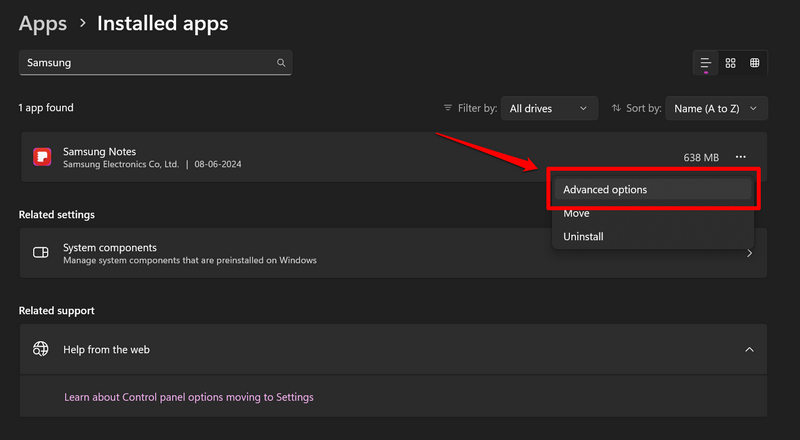Switch to table view layout icon
Image resolution: width=800 pixels, height=440 pixels.
755,63
